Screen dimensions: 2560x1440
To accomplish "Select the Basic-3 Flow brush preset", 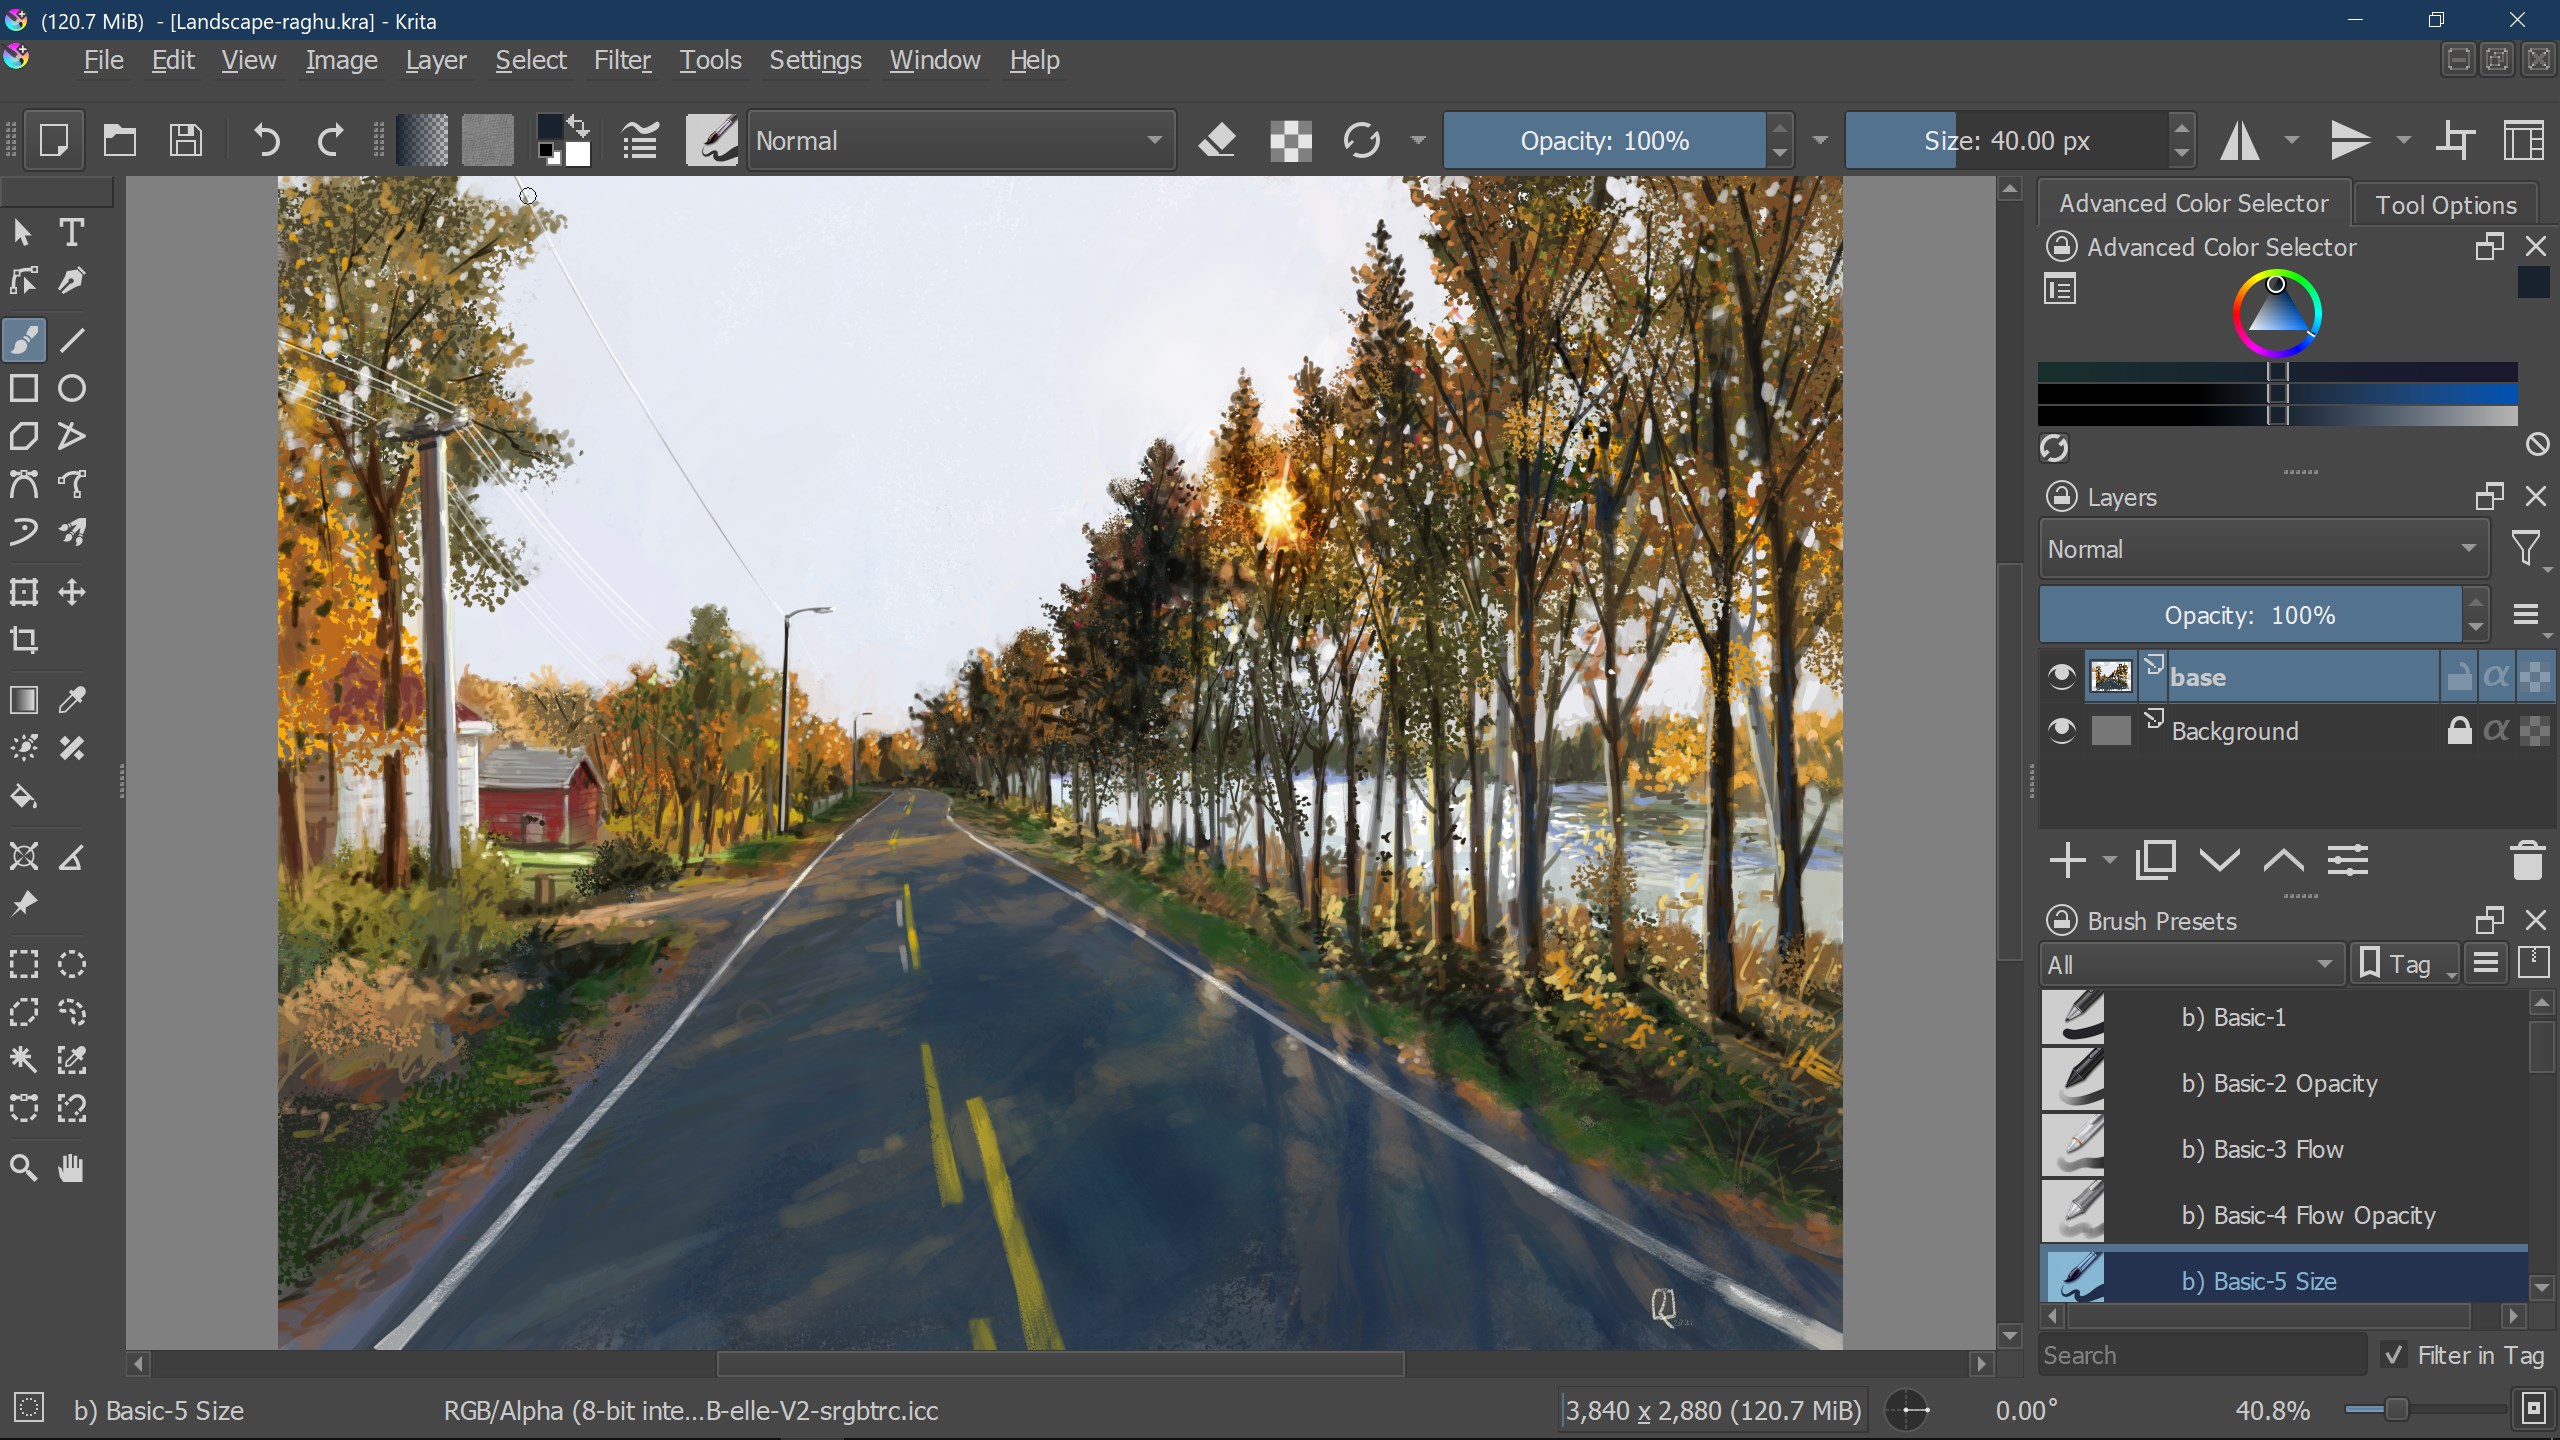I will 2263,1150.
